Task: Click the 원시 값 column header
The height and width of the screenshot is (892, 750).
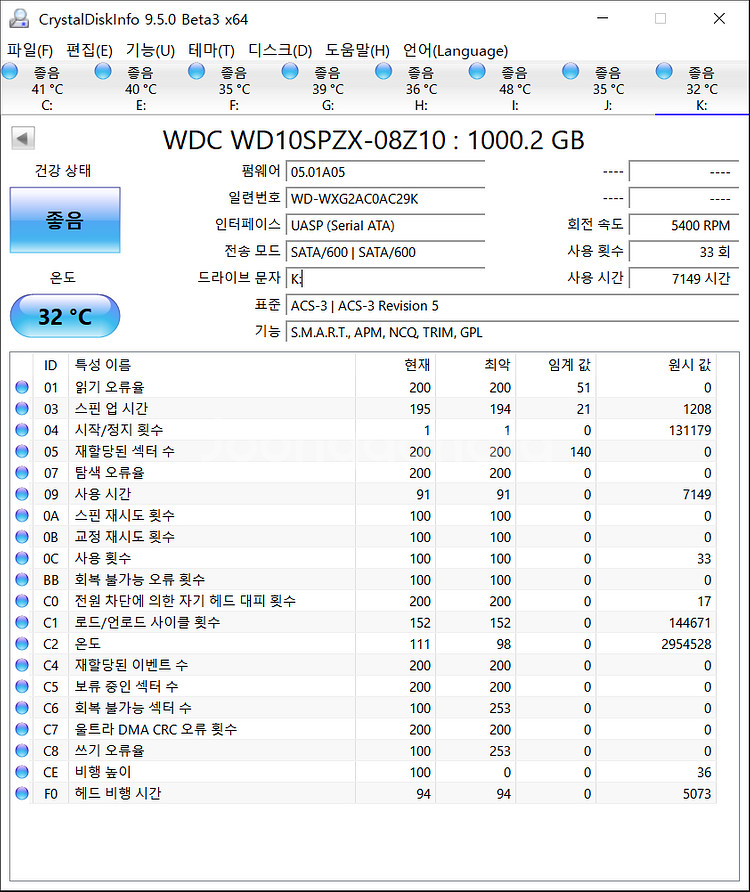Action: click(x=656, y=365)
